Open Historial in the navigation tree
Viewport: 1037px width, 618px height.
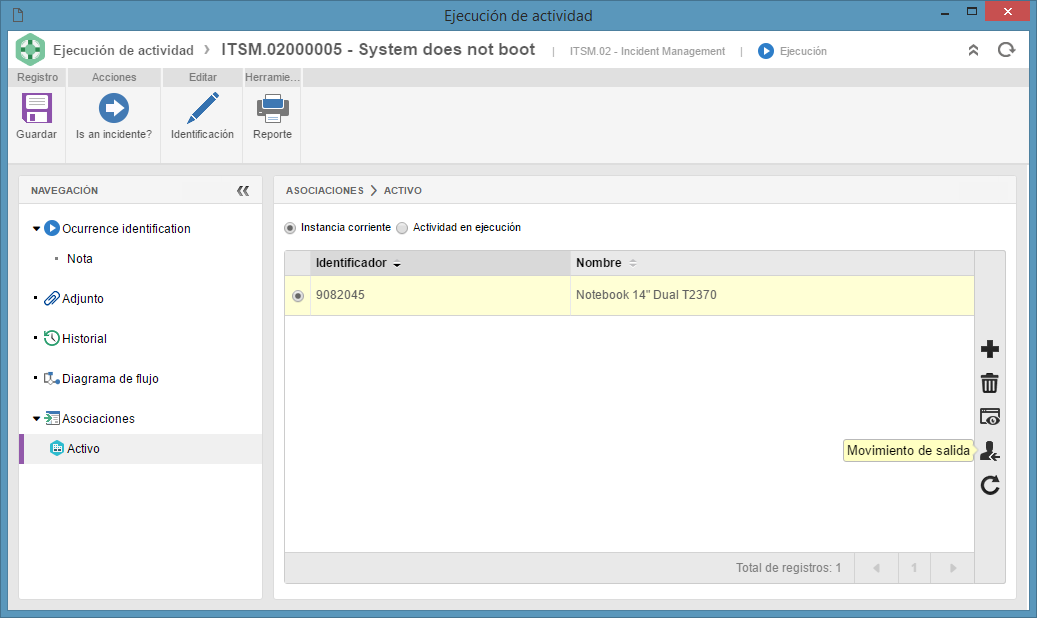pyautogui.click(x=84, y=339)
